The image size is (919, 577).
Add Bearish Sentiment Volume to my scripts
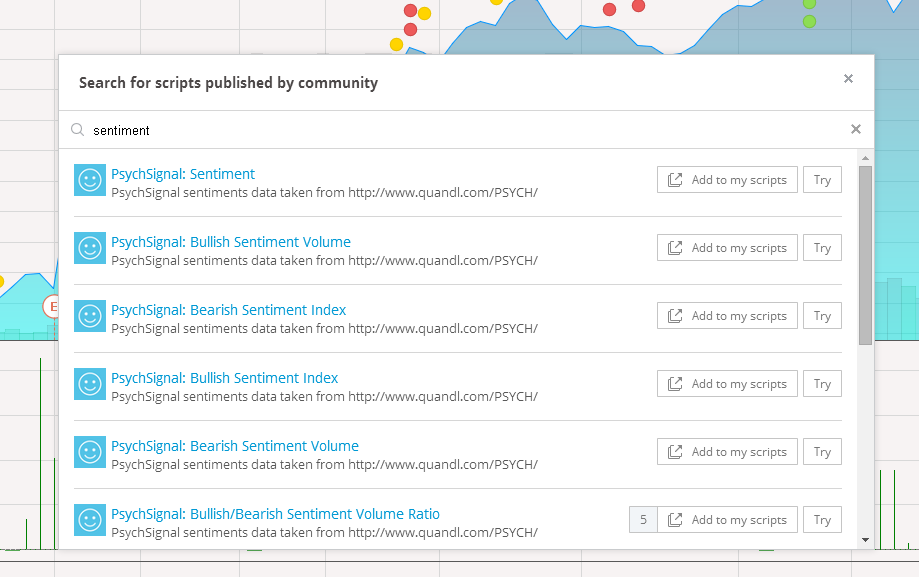tap(727, 452)
